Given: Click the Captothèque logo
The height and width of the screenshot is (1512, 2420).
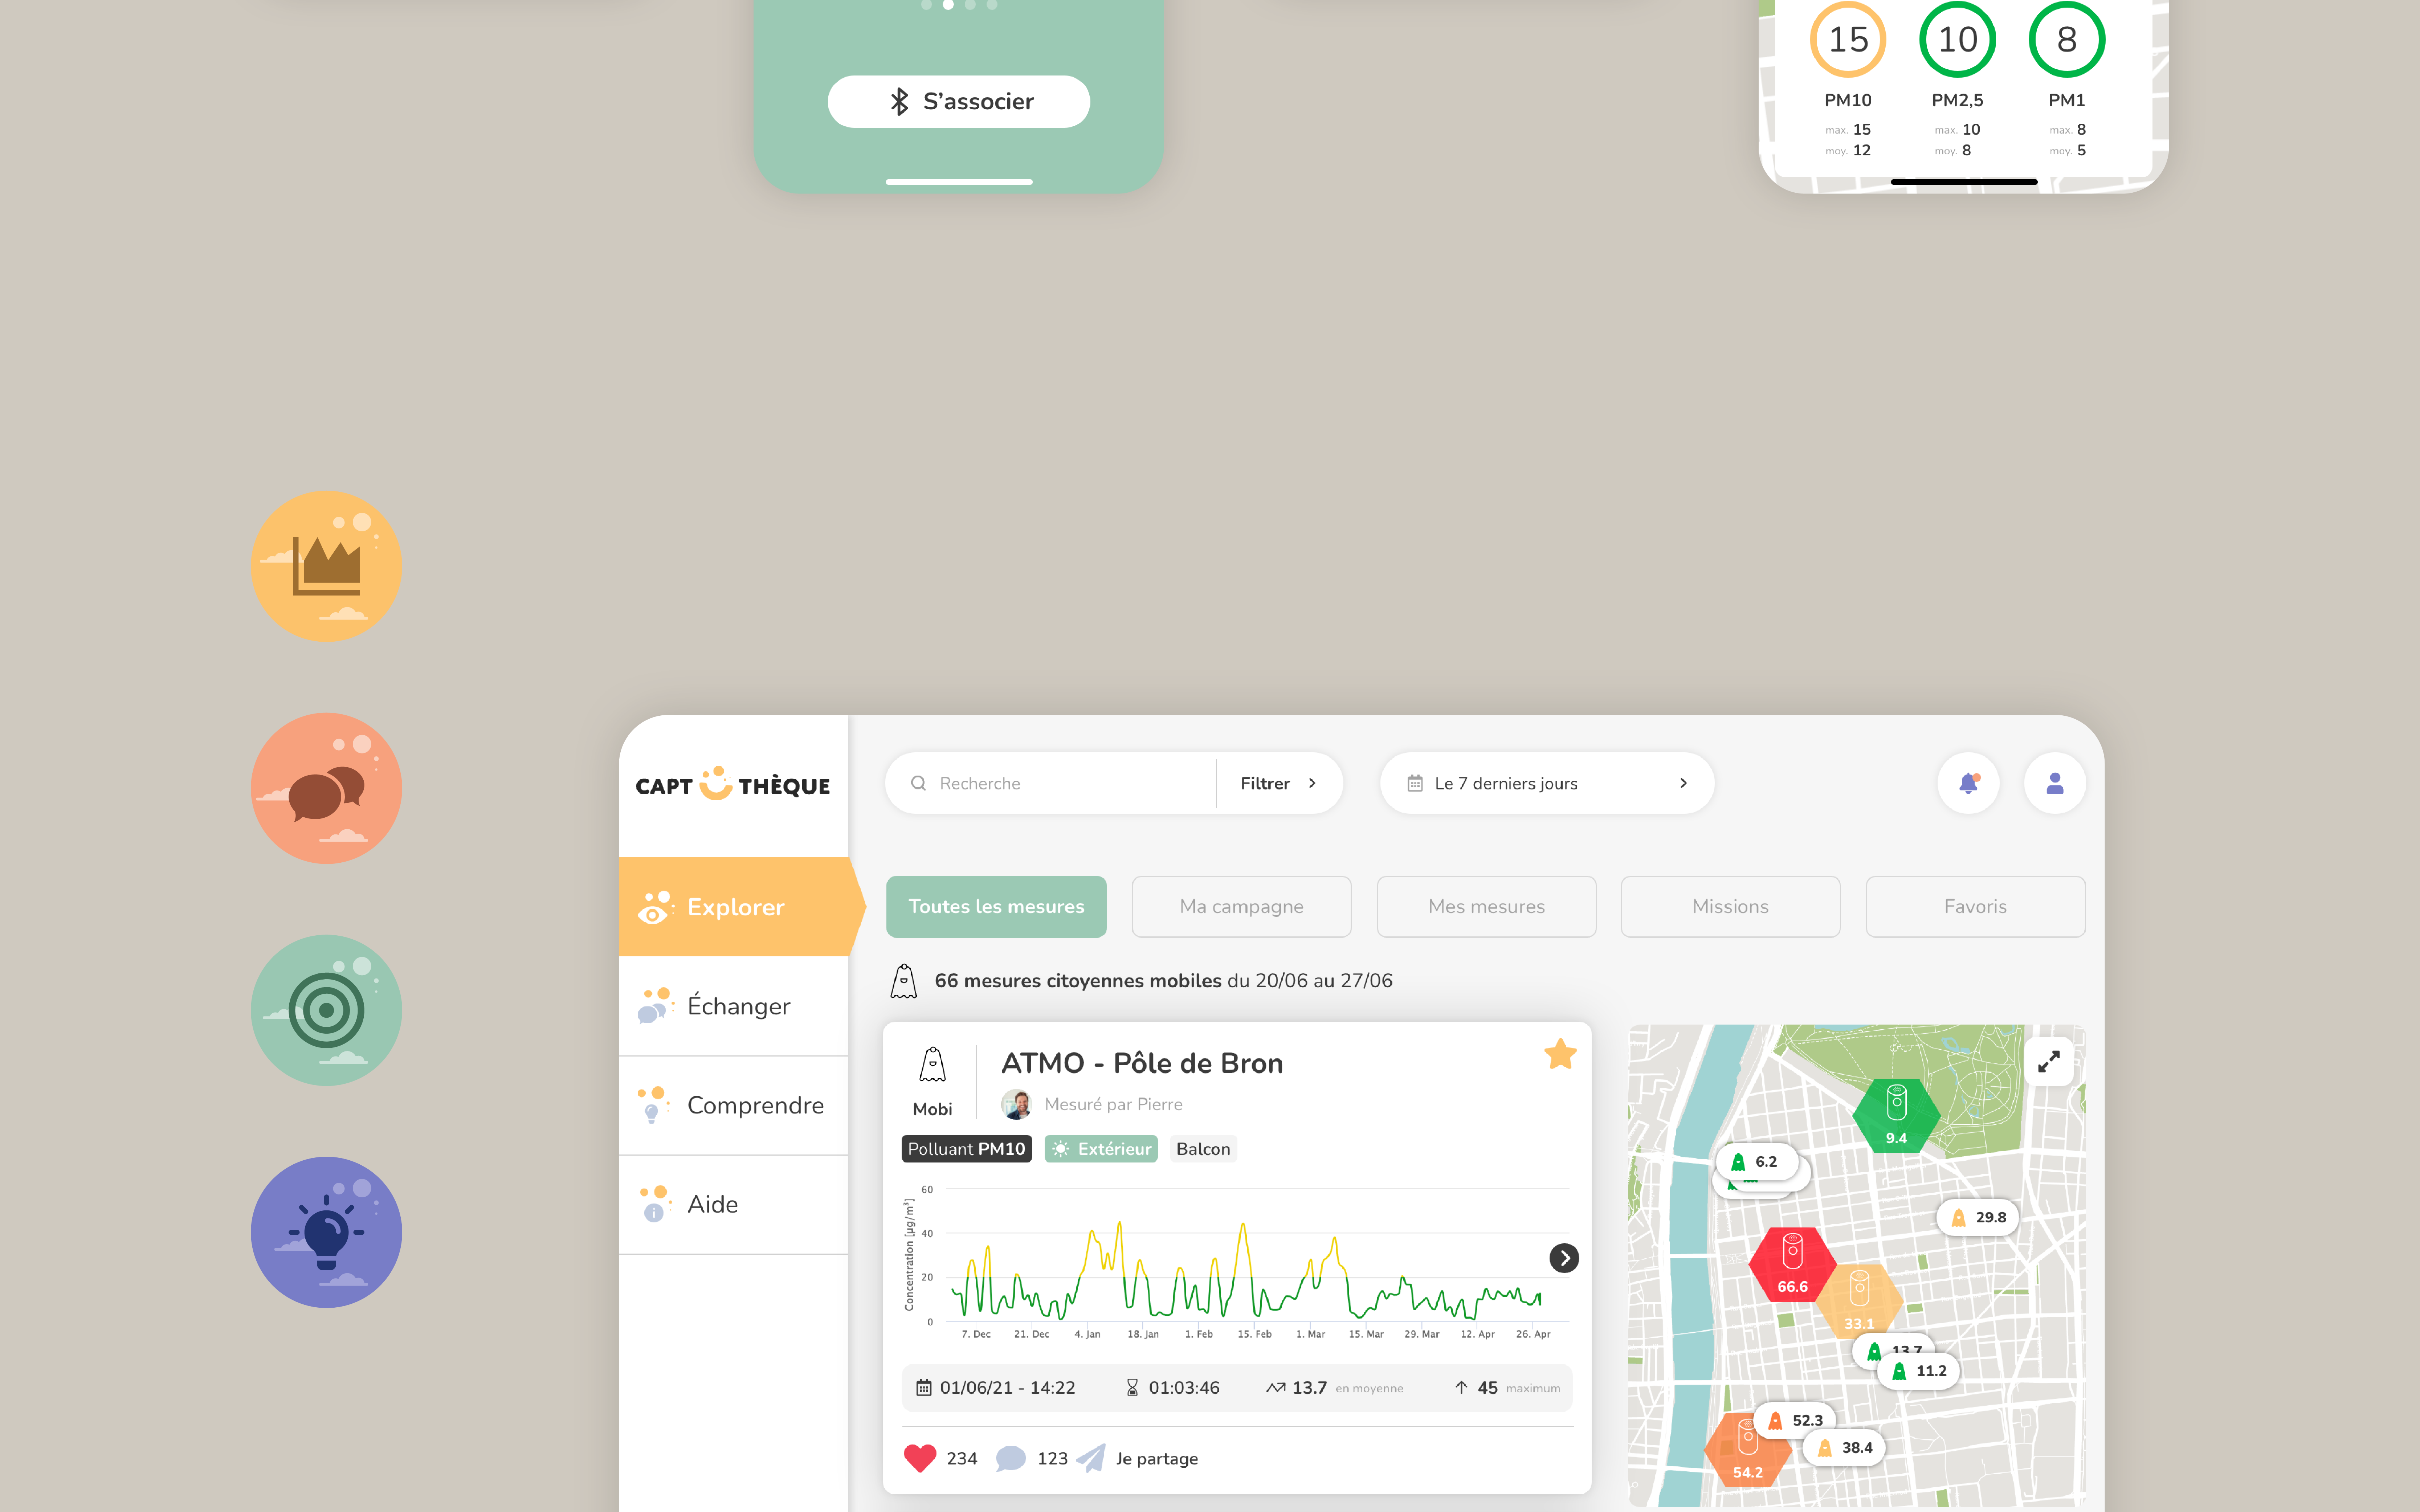Looking at the screenshot, I should click(732, 784).
